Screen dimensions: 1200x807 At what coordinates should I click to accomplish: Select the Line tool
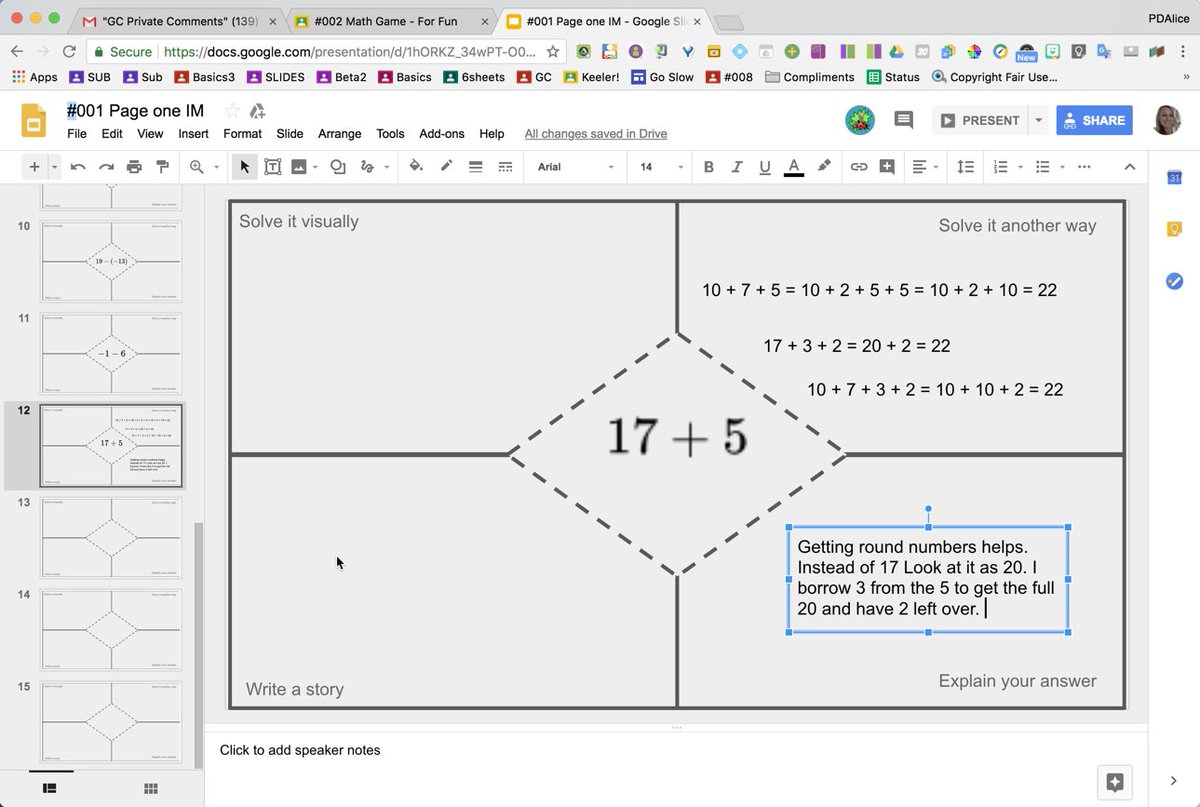(x=368, y=166)
